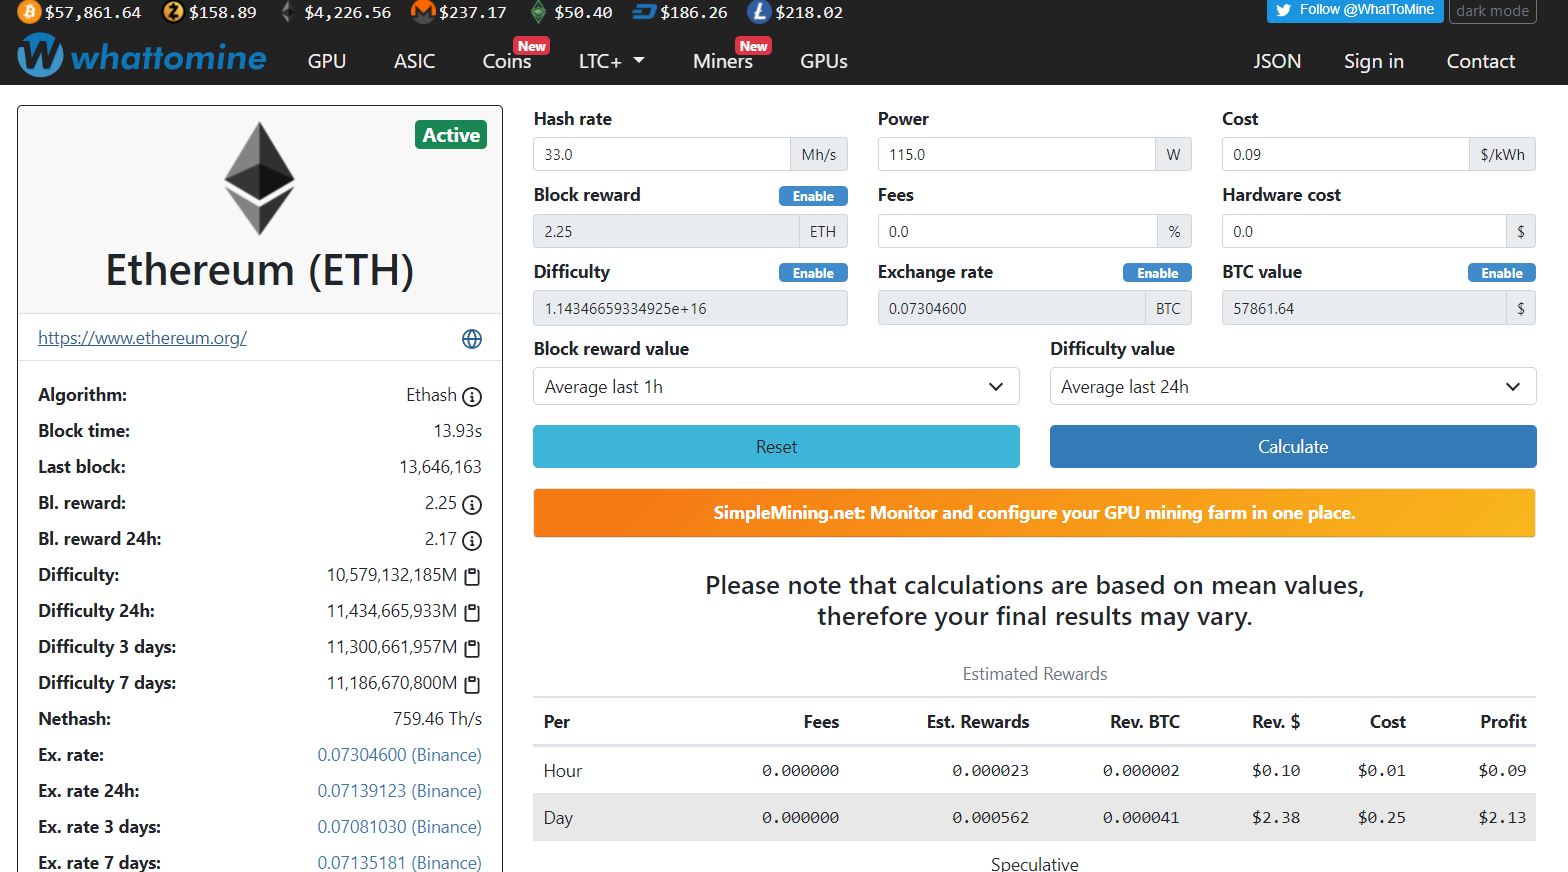The image size is (1568, 872).
Task: Open the Ex. rate 3 days Binance link
Action: click(x=399, y=827)
